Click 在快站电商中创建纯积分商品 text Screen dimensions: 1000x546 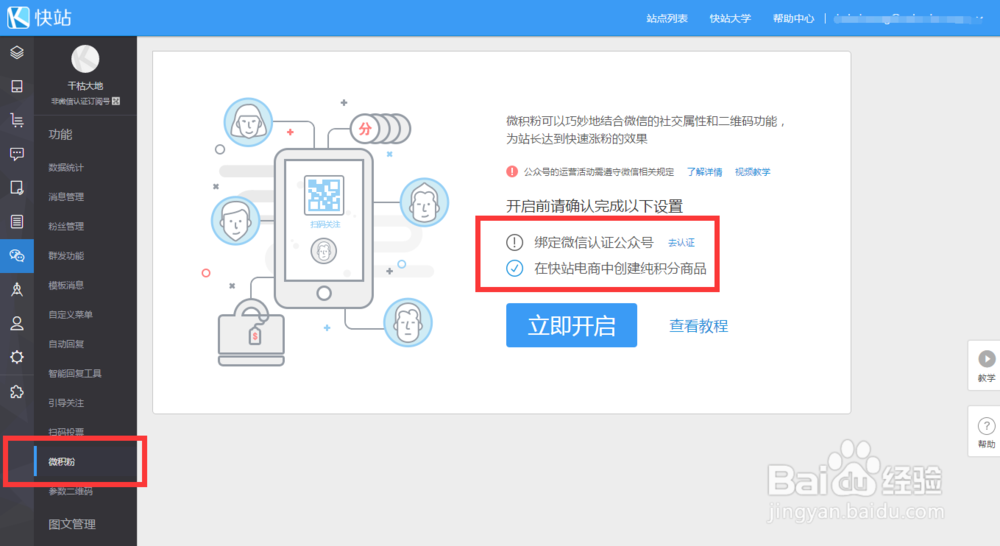tap(621, 269)
